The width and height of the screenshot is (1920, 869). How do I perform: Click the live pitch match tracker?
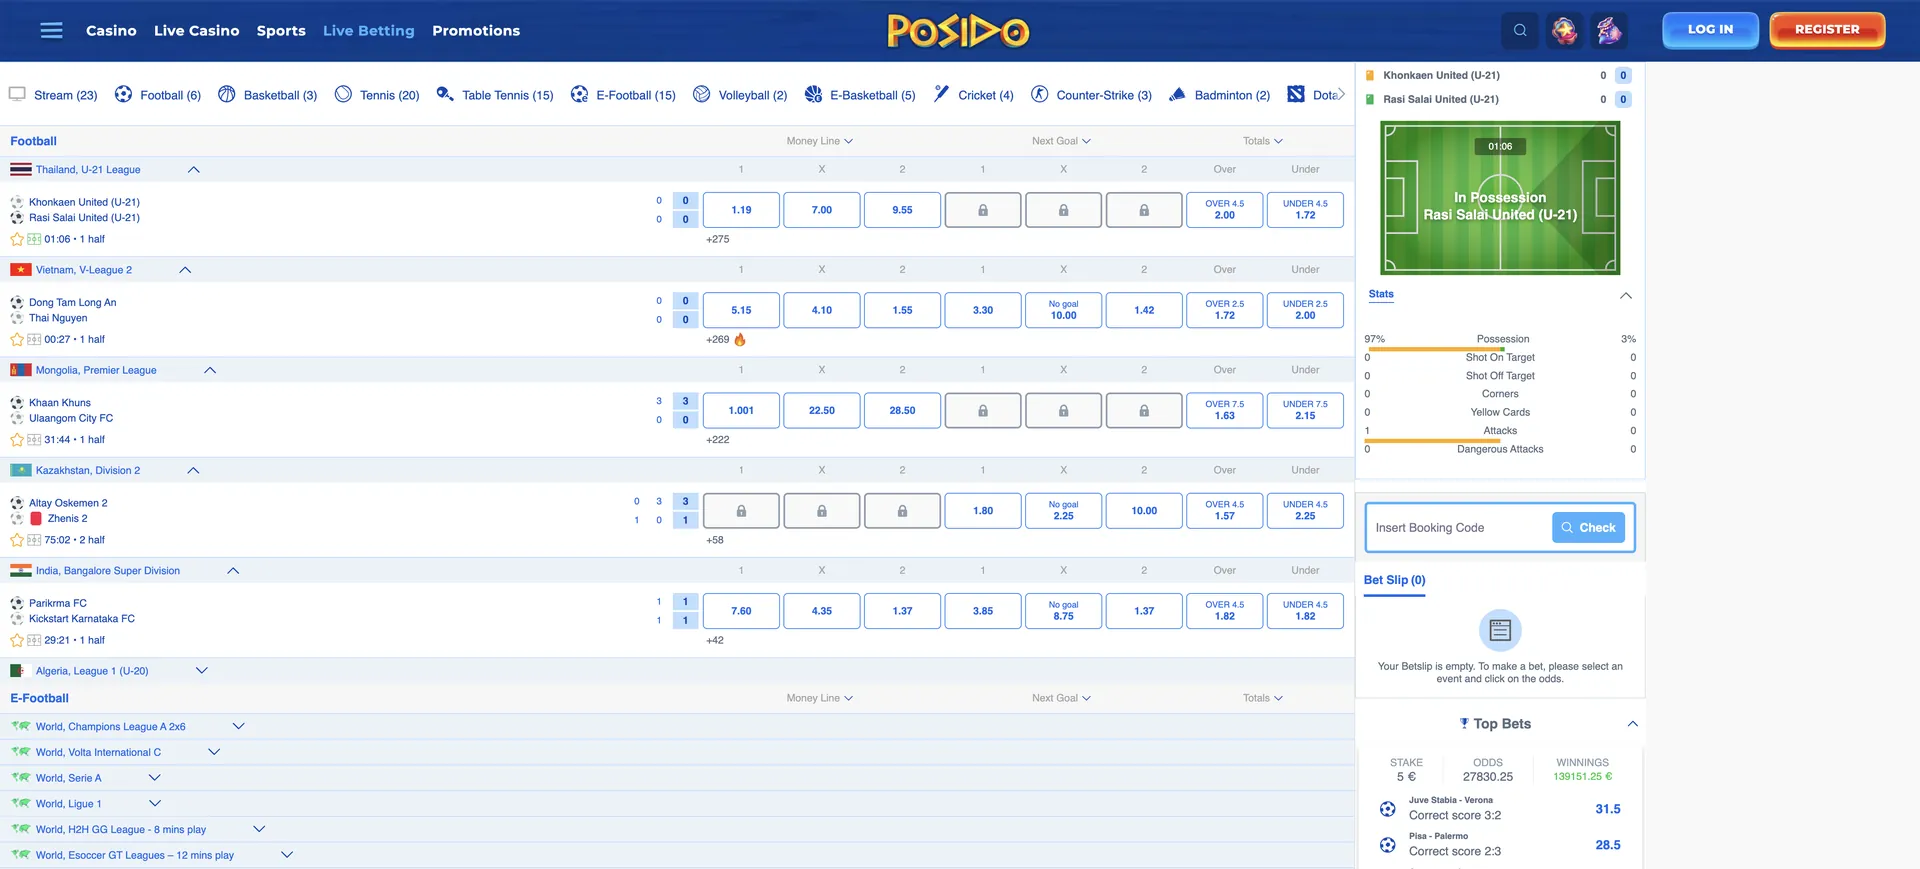click(x=1500, y=198)
